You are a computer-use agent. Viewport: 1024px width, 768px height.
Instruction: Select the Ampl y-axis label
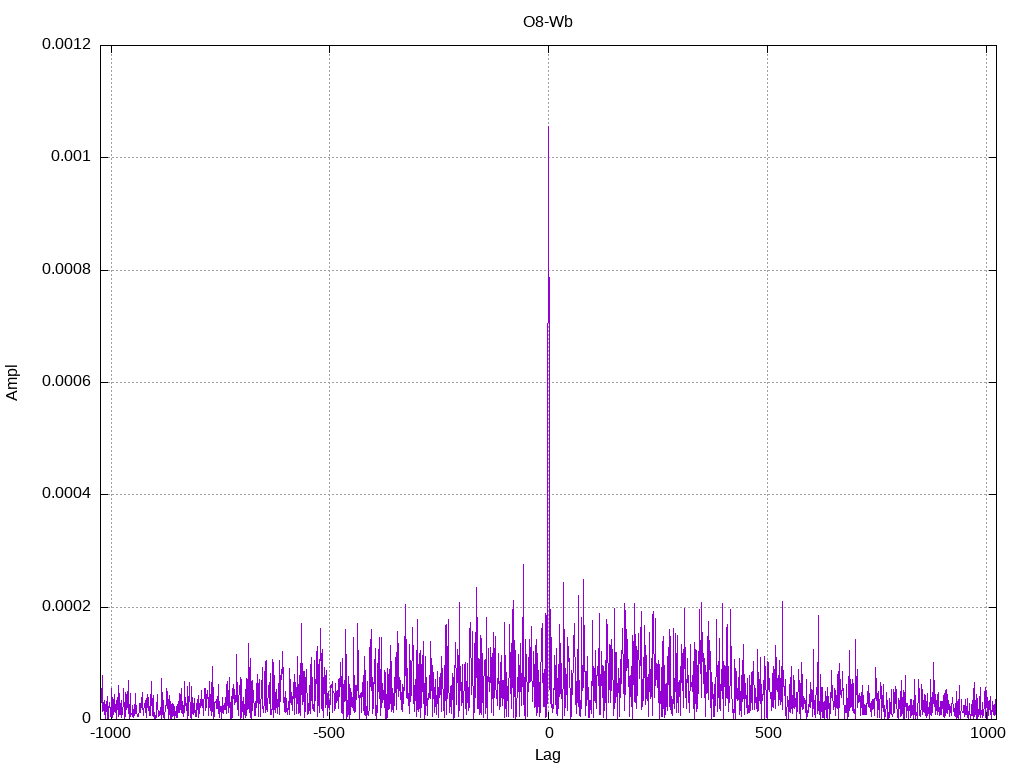(12, 383)
